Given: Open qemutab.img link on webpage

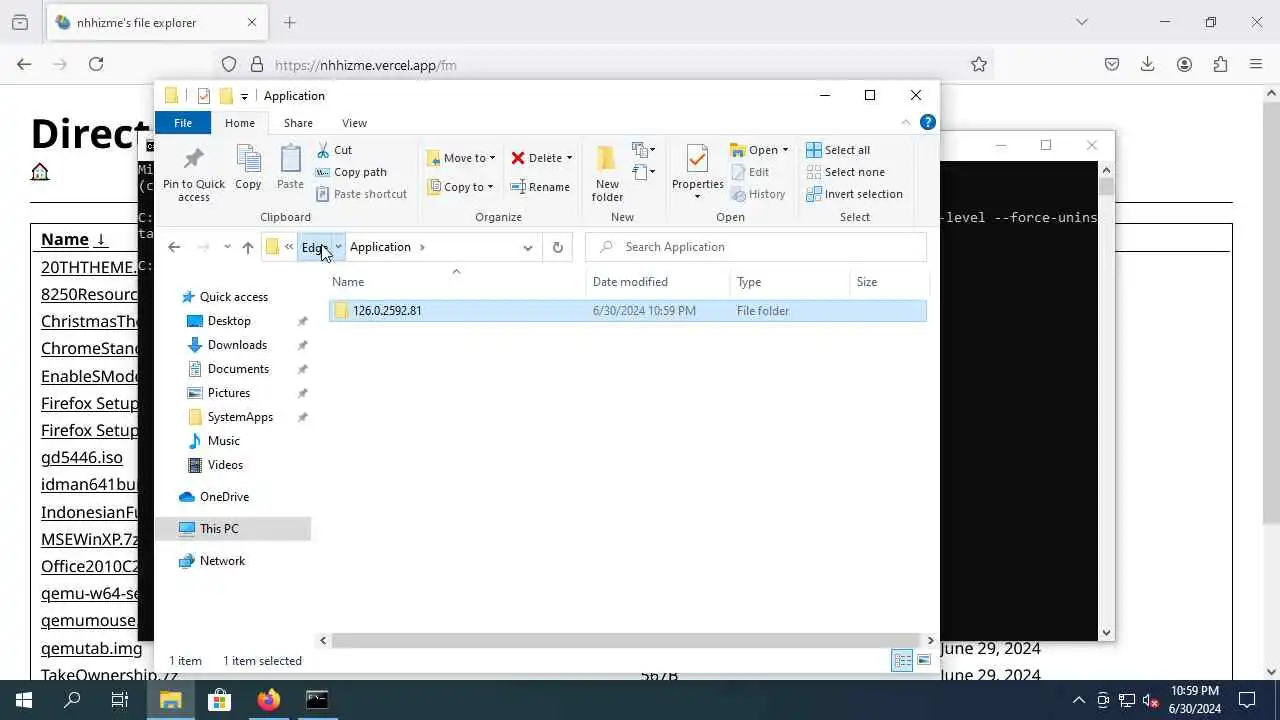Looking at the screenshot, I should click(x=92, y=648).
